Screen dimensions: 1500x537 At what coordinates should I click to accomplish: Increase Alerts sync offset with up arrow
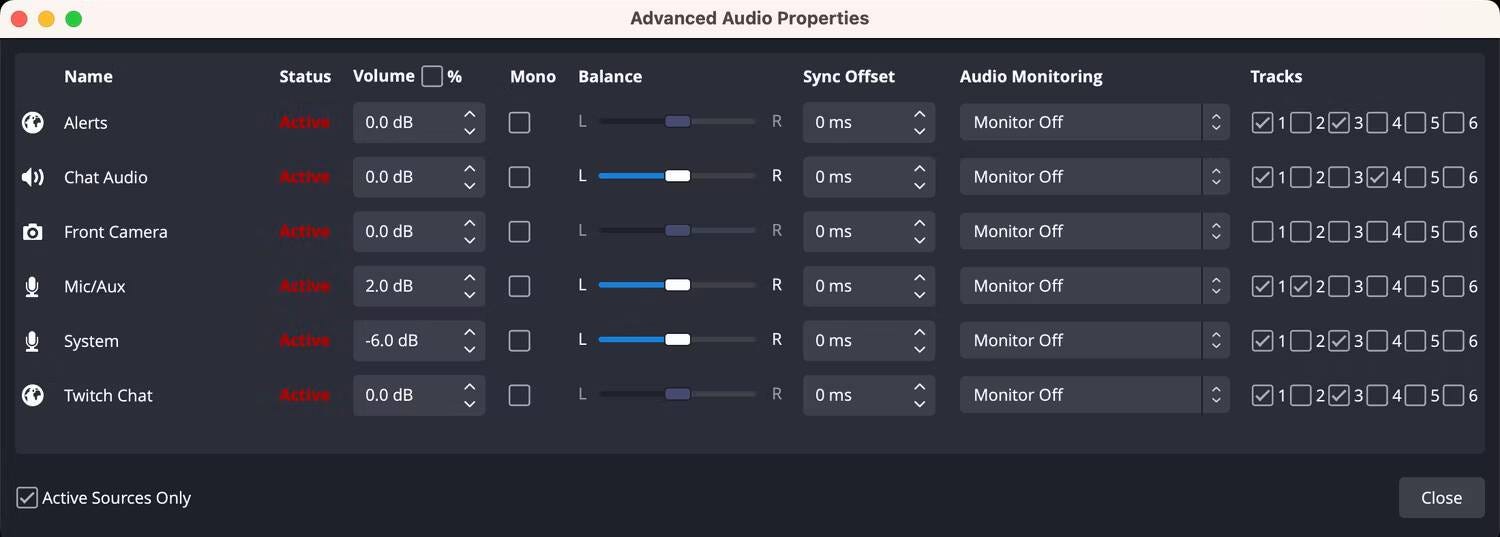pyautogui.click(x=919, y=113)
